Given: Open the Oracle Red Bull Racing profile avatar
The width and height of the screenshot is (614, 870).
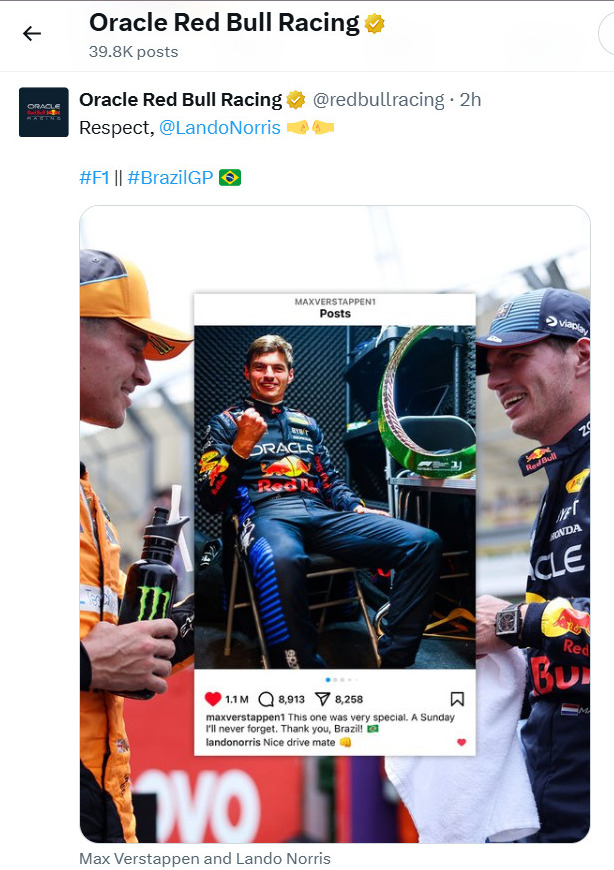Looking at the screenshot, I should (44, 112).
